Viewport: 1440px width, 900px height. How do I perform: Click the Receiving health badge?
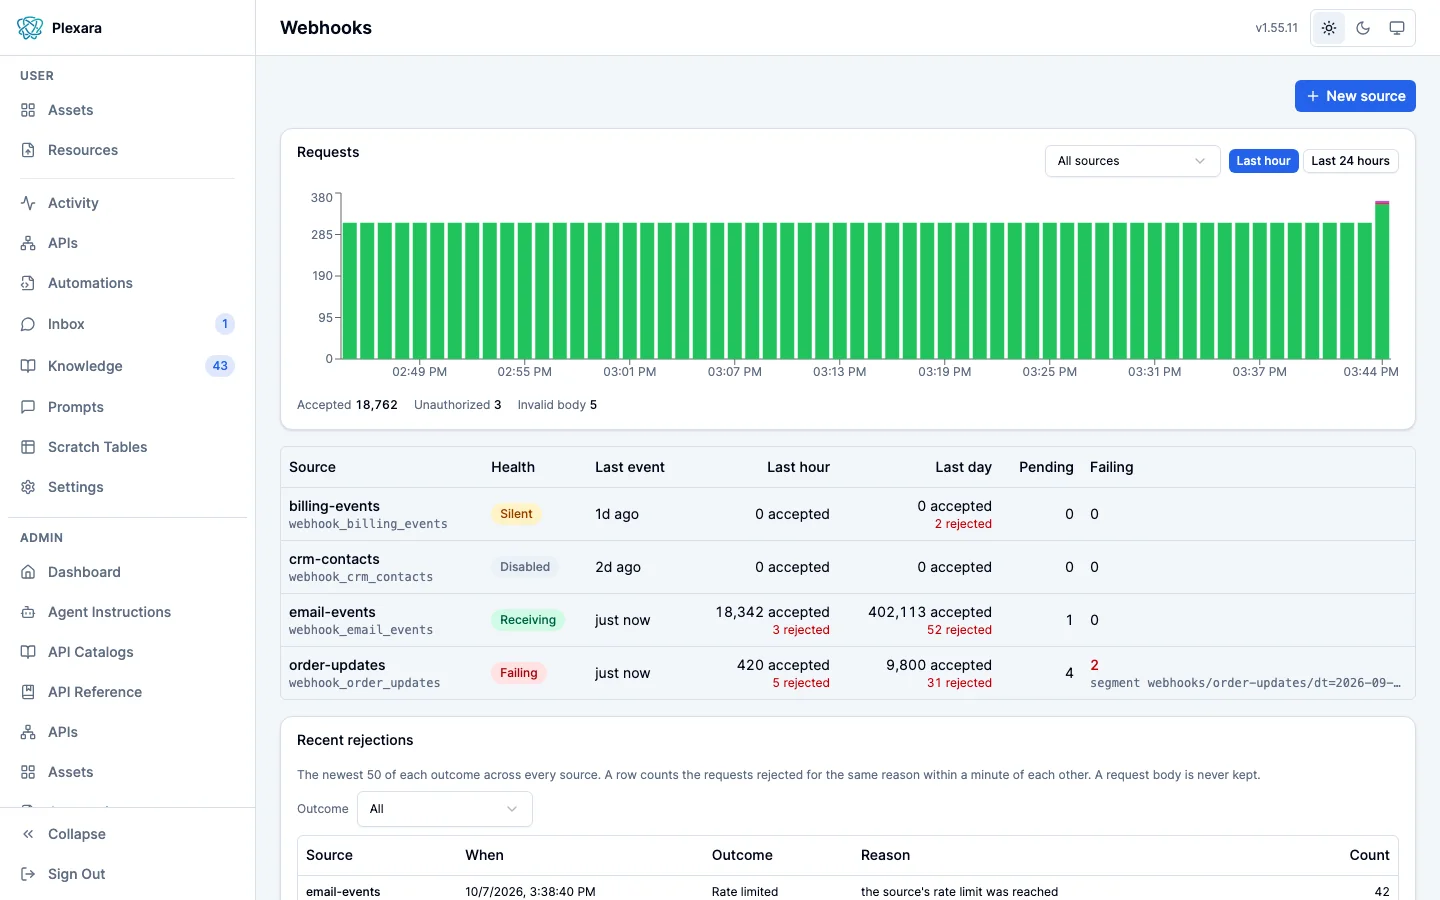[x=528, y=620]
